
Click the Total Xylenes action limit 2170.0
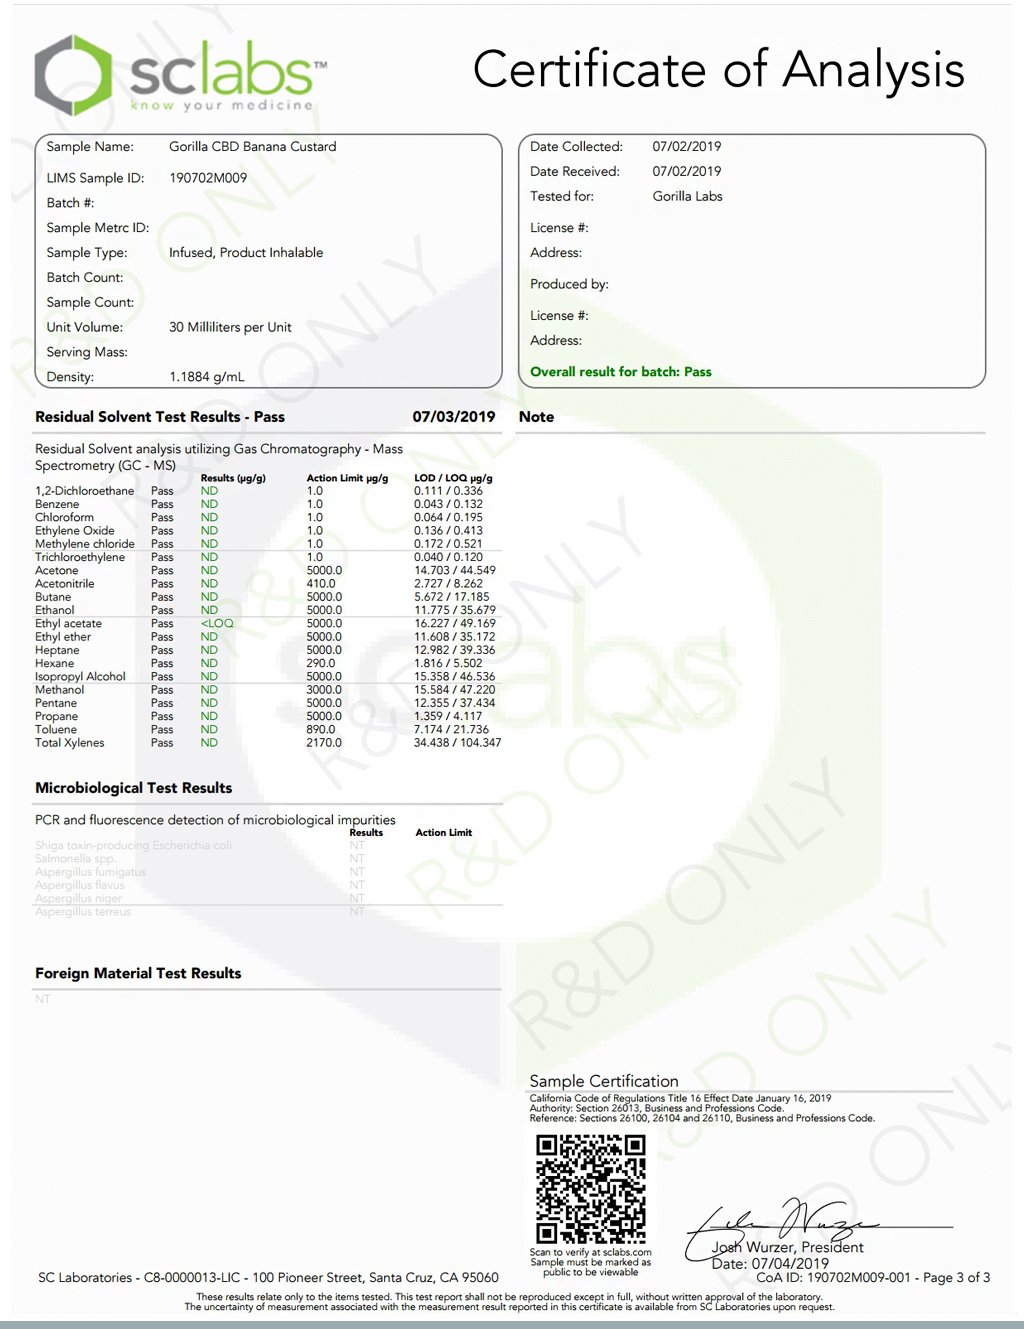(x=324, y=743)
